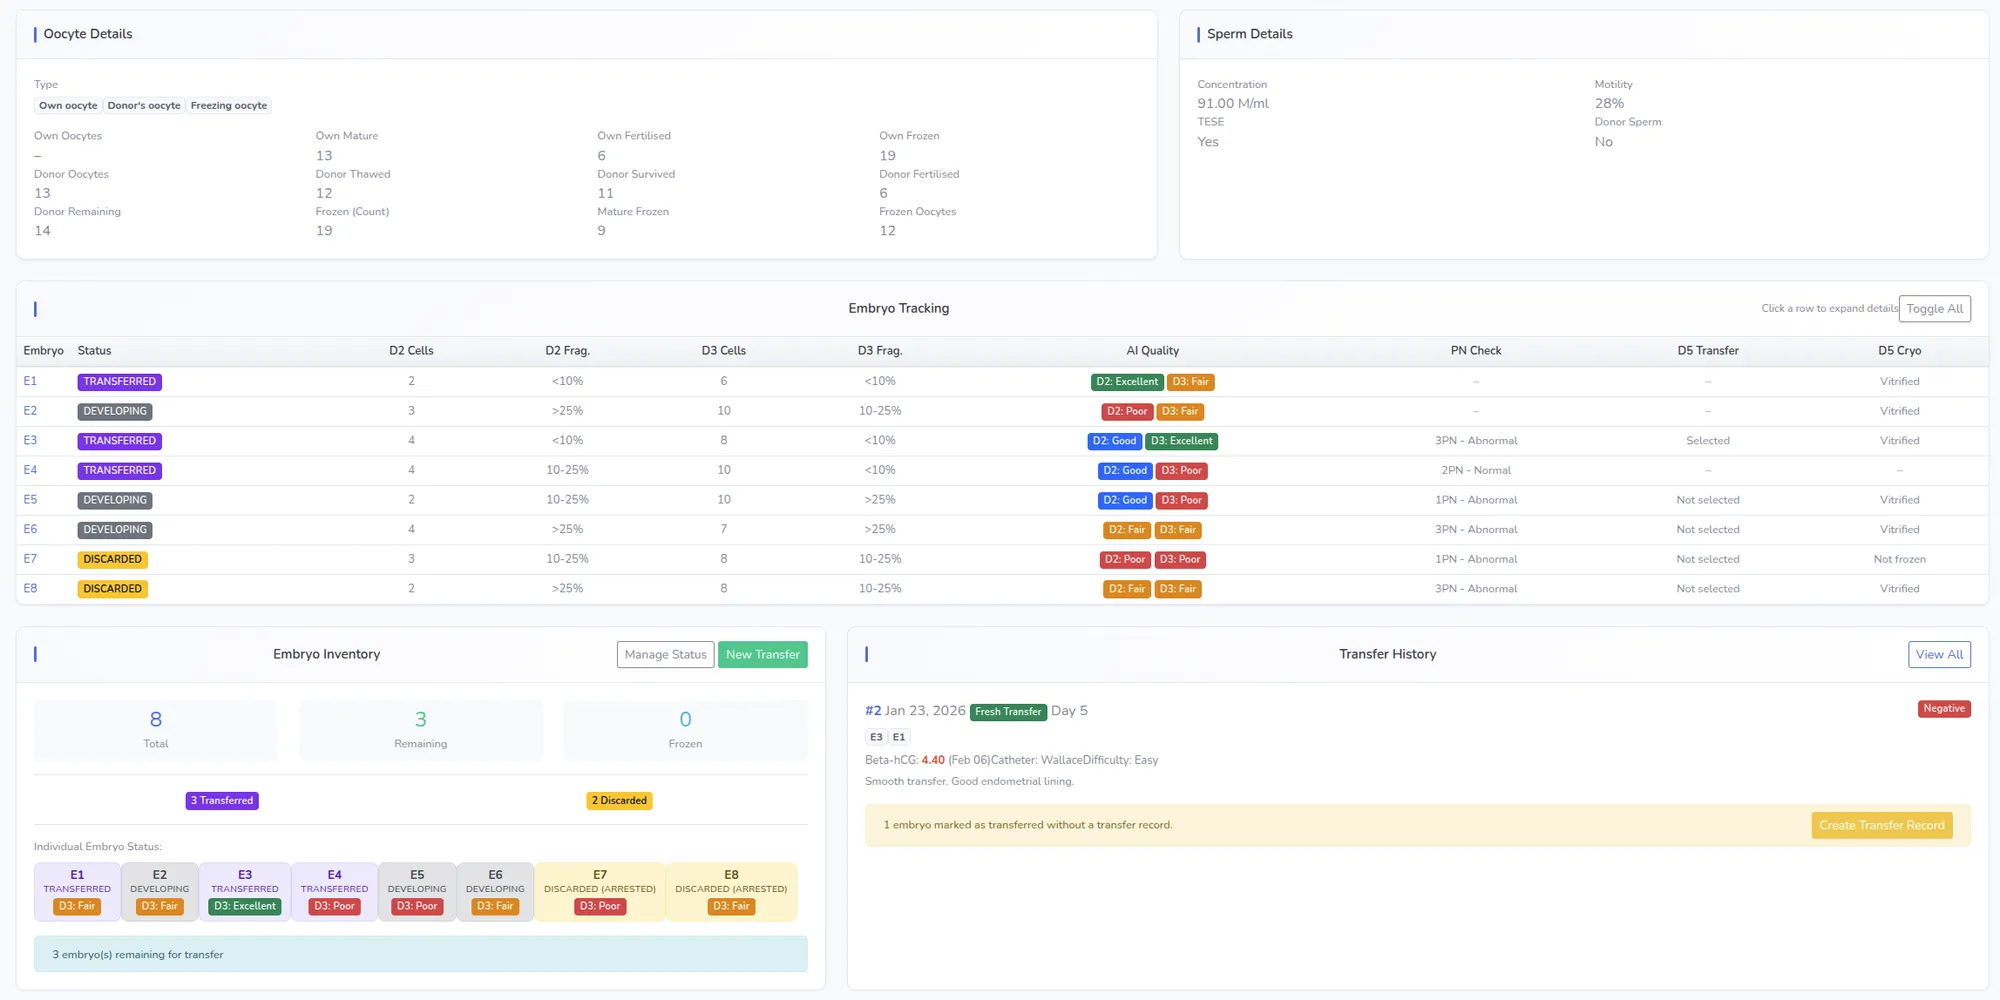
Task: Open embryo E3 link in tracking table
Action: (x=30, y=441)
